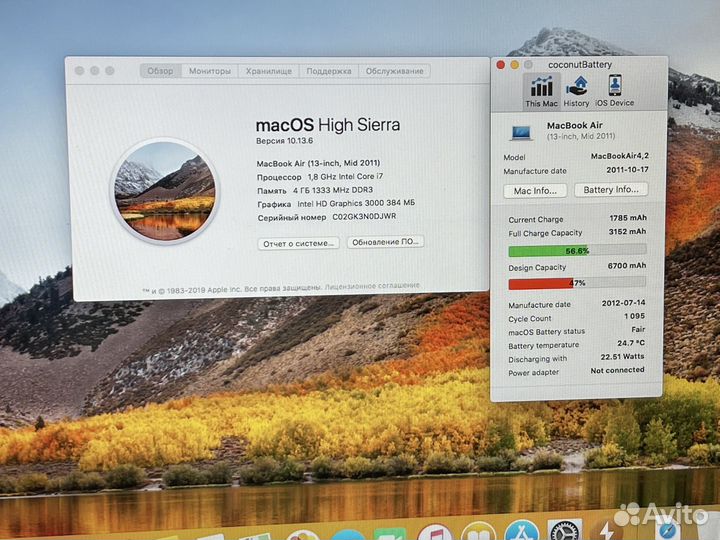This screenshot has height=540, width=720.
Task: Launch iTunes from the Dock
Action: pyautogui.click(x=435, y=533)
